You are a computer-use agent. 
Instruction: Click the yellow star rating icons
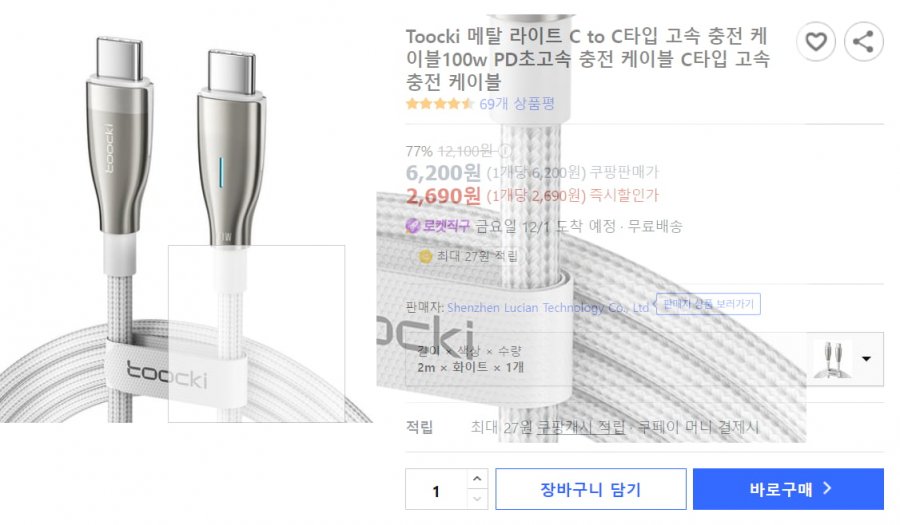440,104
